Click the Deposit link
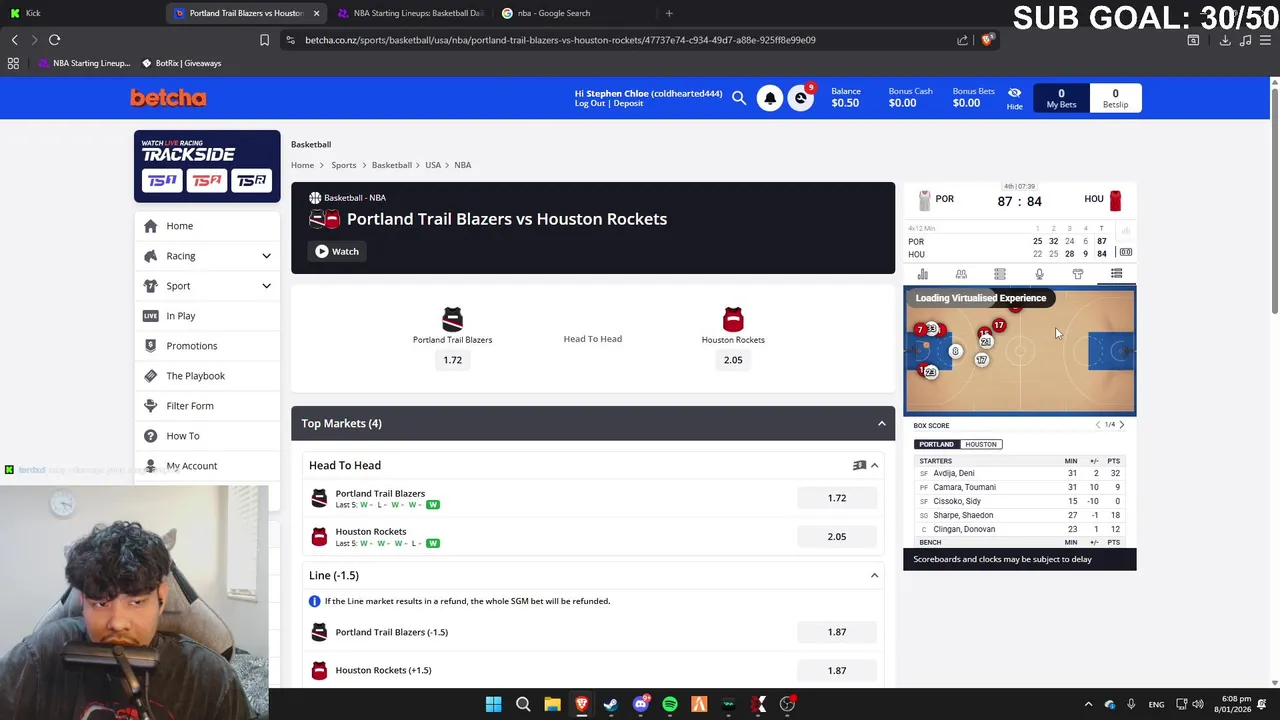1280x720 pixels. (628, 103)
